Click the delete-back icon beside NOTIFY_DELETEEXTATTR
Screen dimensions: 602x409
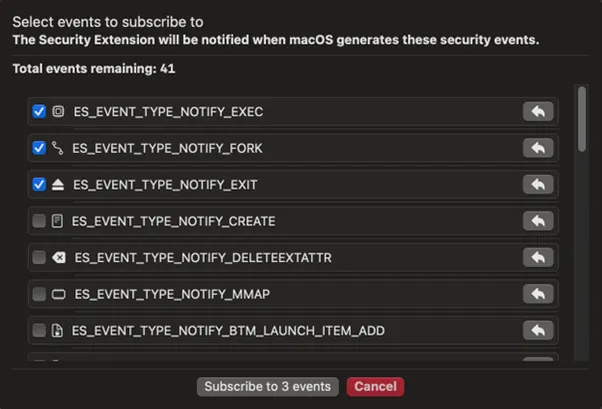pyautogui.click(x=59, y=258)
